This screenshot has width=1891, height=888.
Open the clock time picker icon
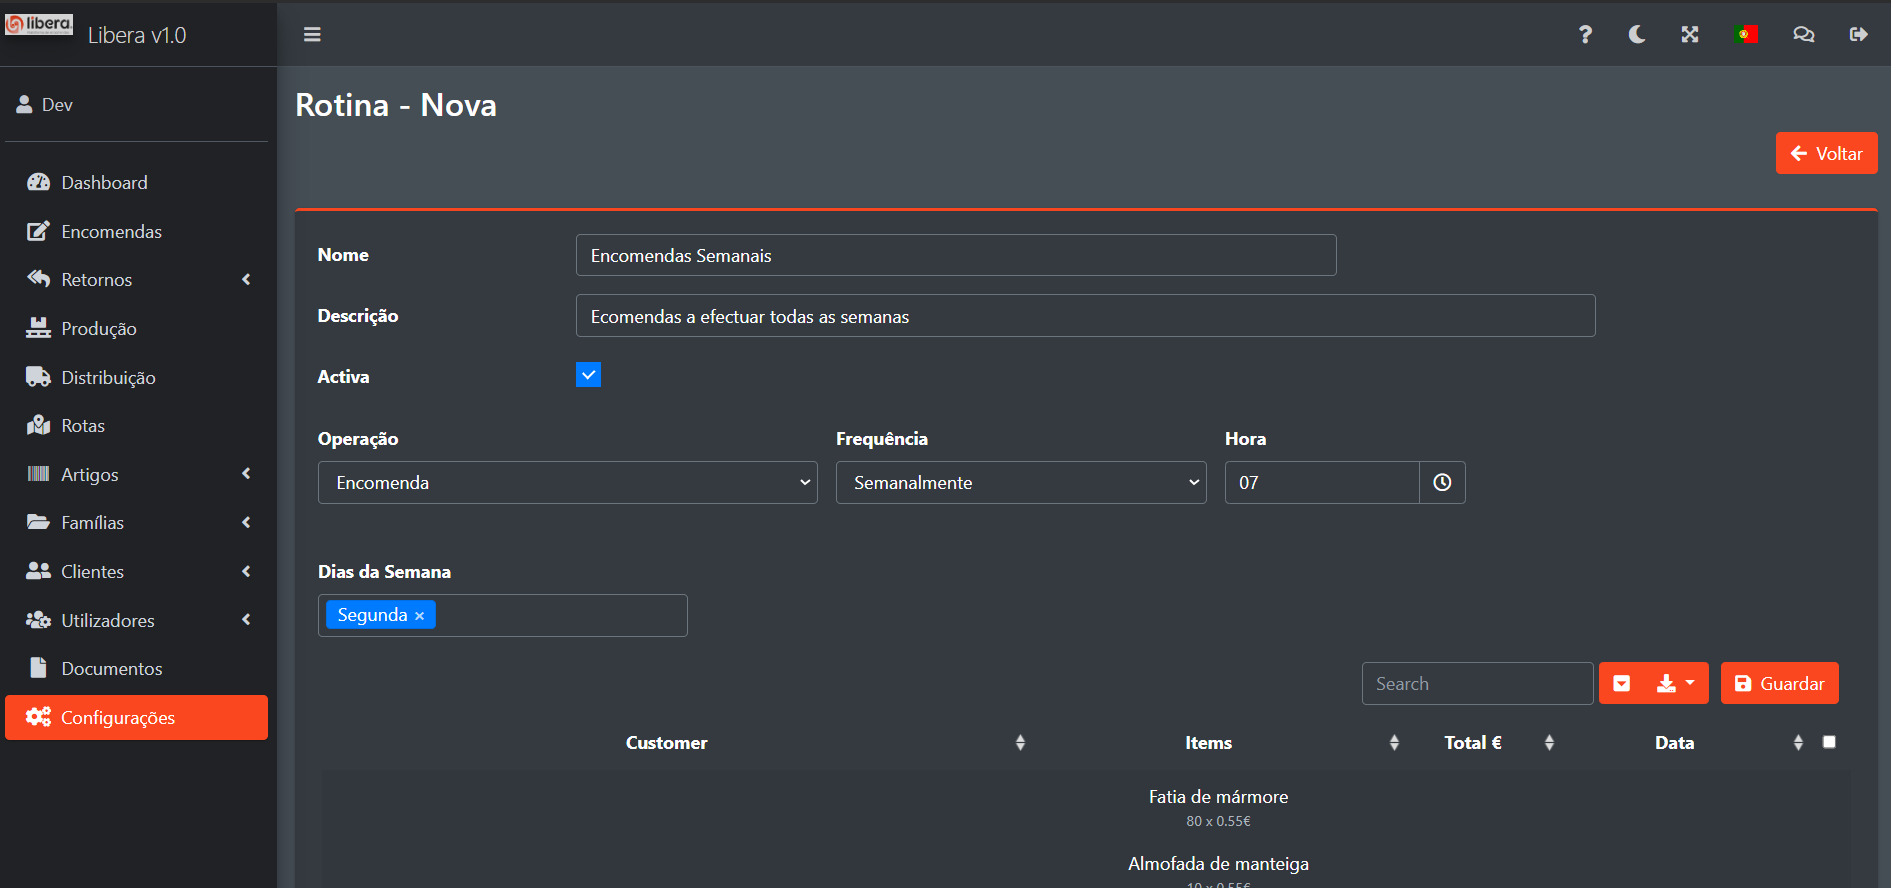[1442, 483]
